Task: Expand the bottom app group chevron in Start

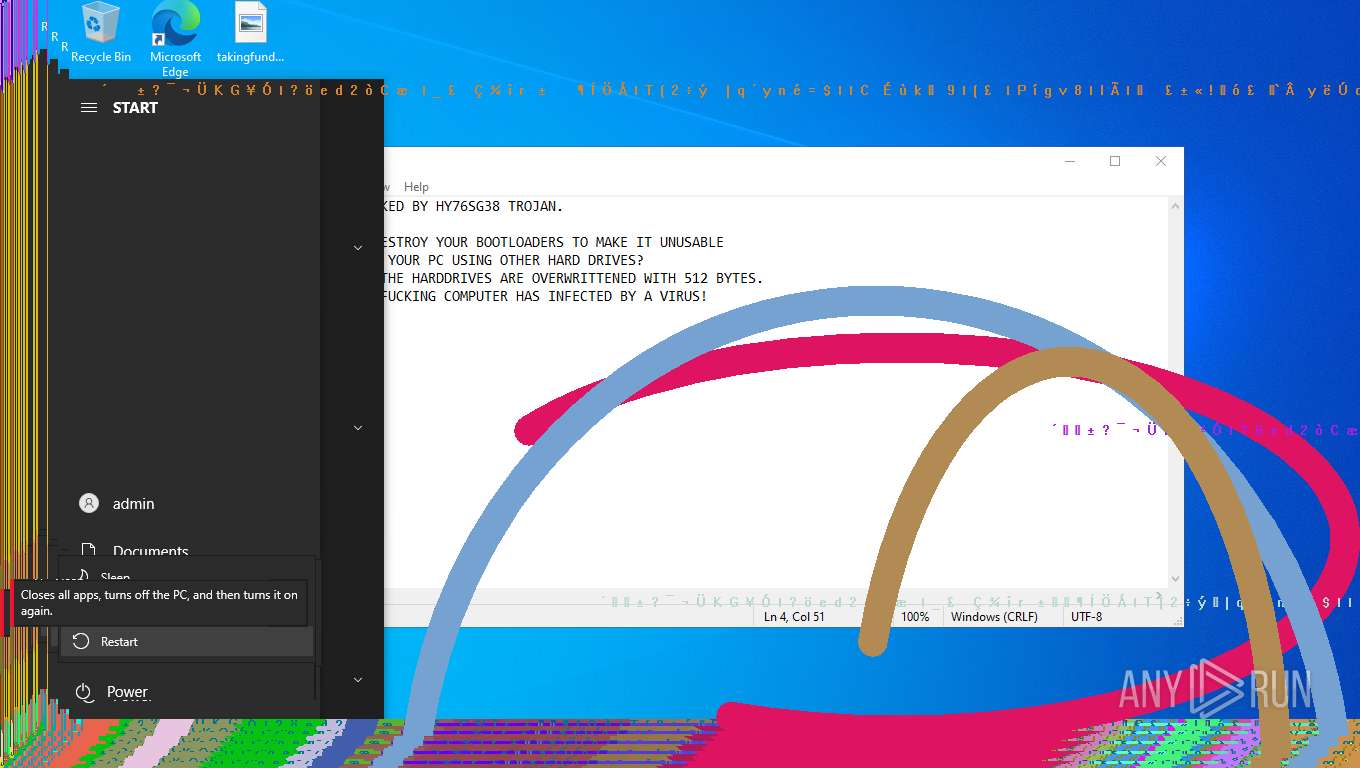Action: coord(358,680)
